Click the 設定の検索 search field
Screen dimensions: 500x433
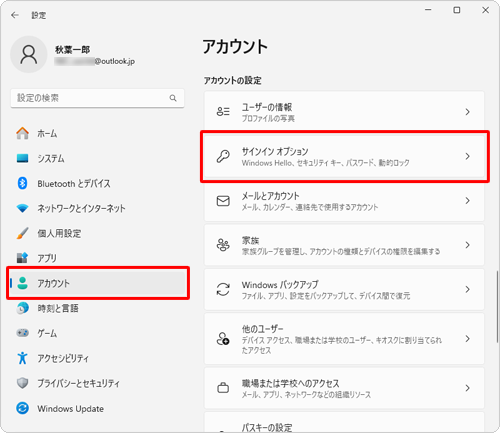click(x=97, y=98)
